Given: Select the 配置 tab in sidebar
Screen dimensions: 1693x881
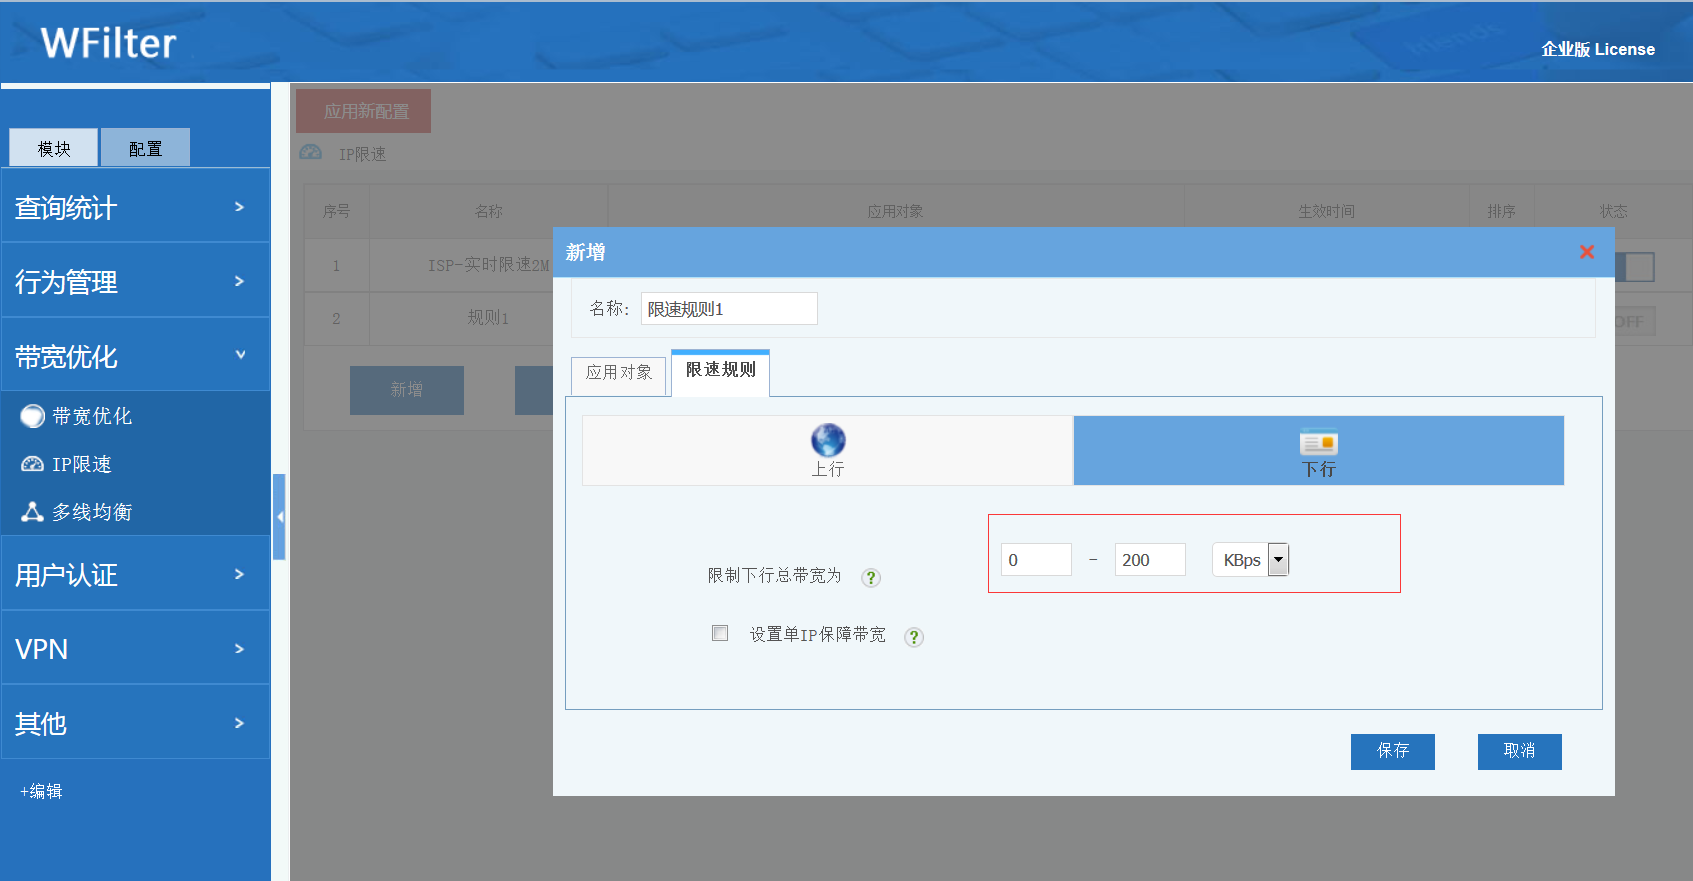Looking at the screenshot, I should coord(145,148).
